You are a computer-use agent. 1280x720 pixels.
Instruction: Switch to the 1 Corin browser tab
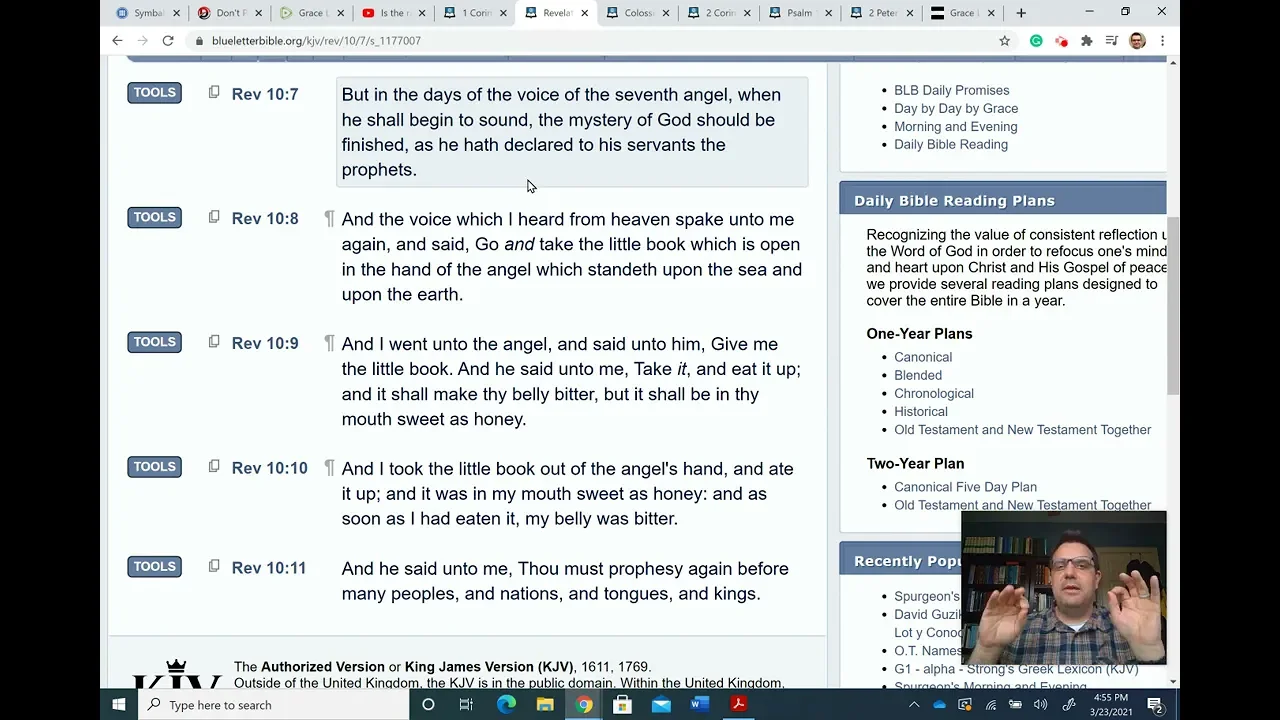[x=474, y=13]
